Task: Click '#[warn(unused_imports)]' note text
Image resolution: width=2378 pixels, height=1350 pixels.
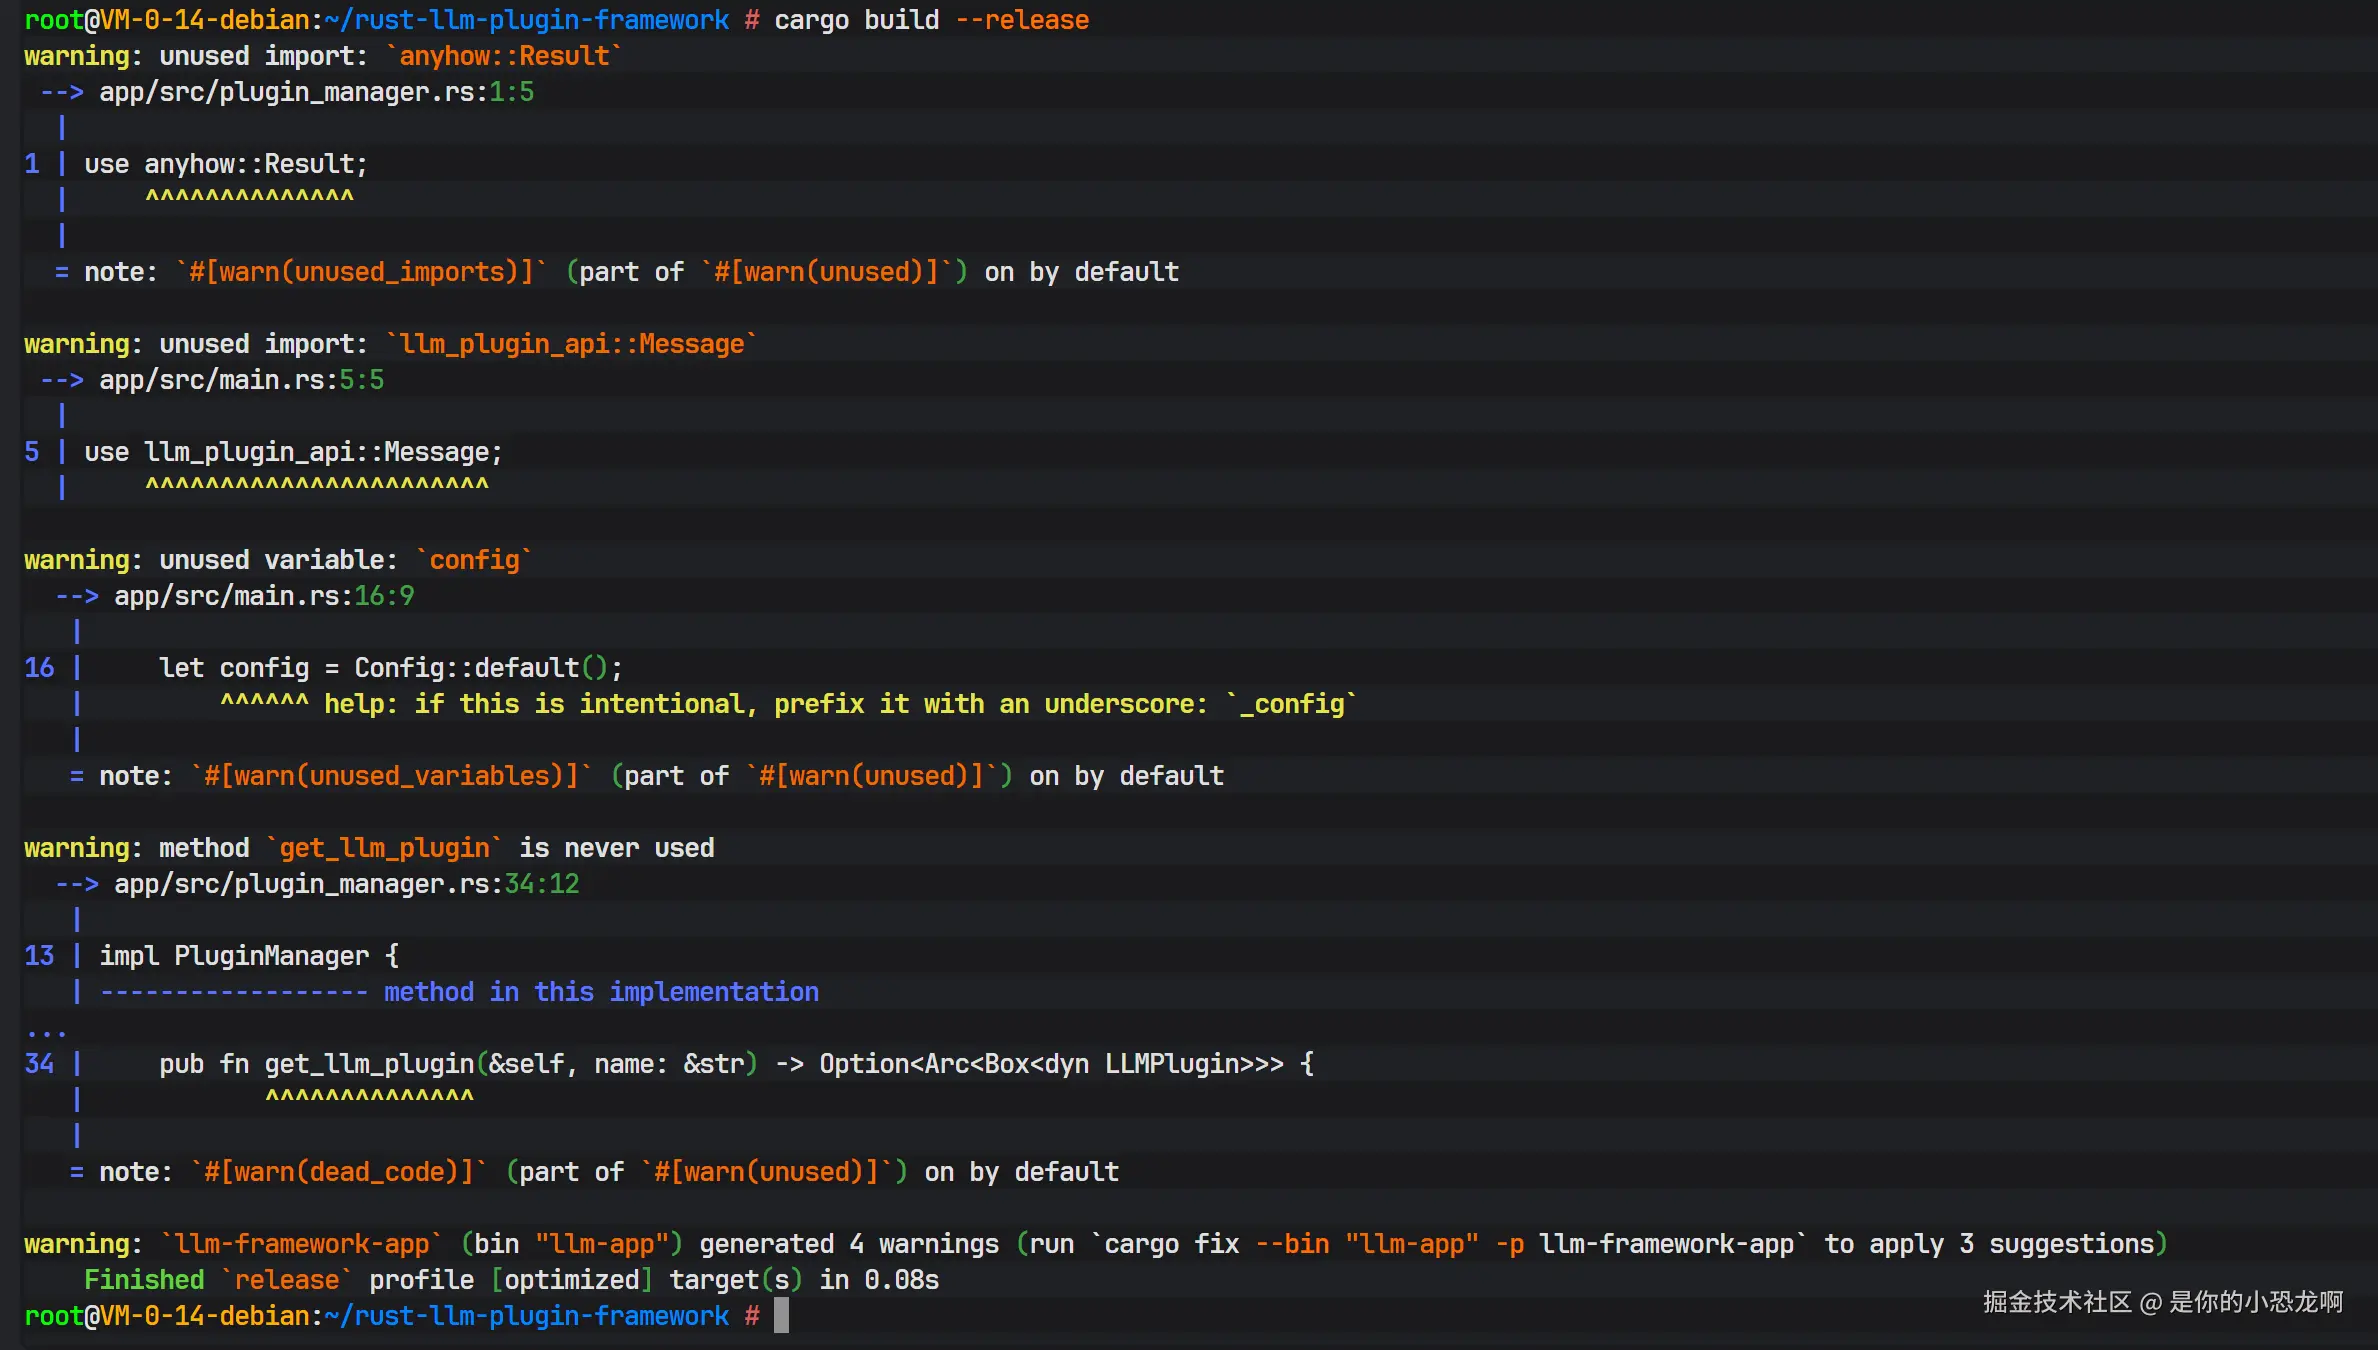Action: point(361,272)
